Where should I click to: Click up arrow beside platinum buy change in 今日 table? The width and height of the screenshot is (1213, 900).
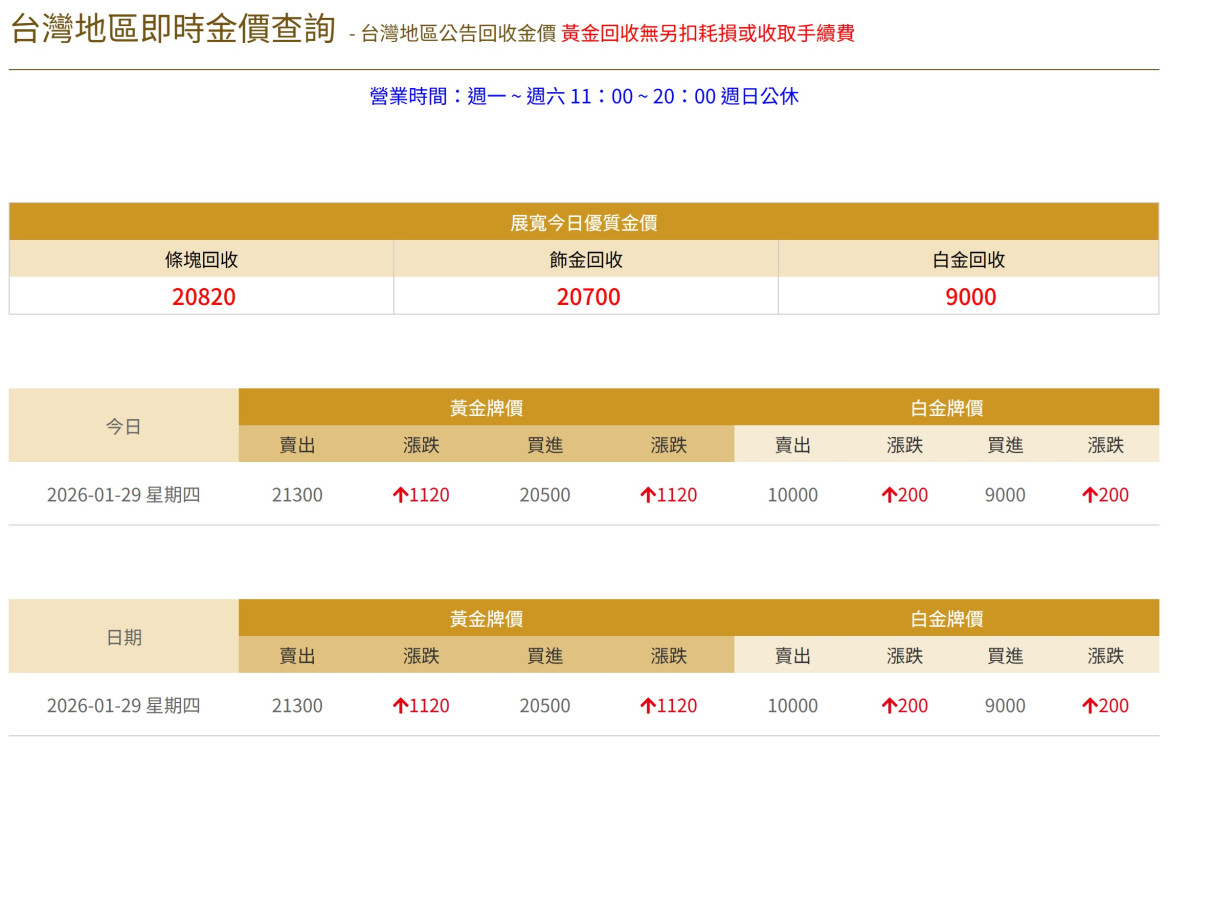(1089, 495)
